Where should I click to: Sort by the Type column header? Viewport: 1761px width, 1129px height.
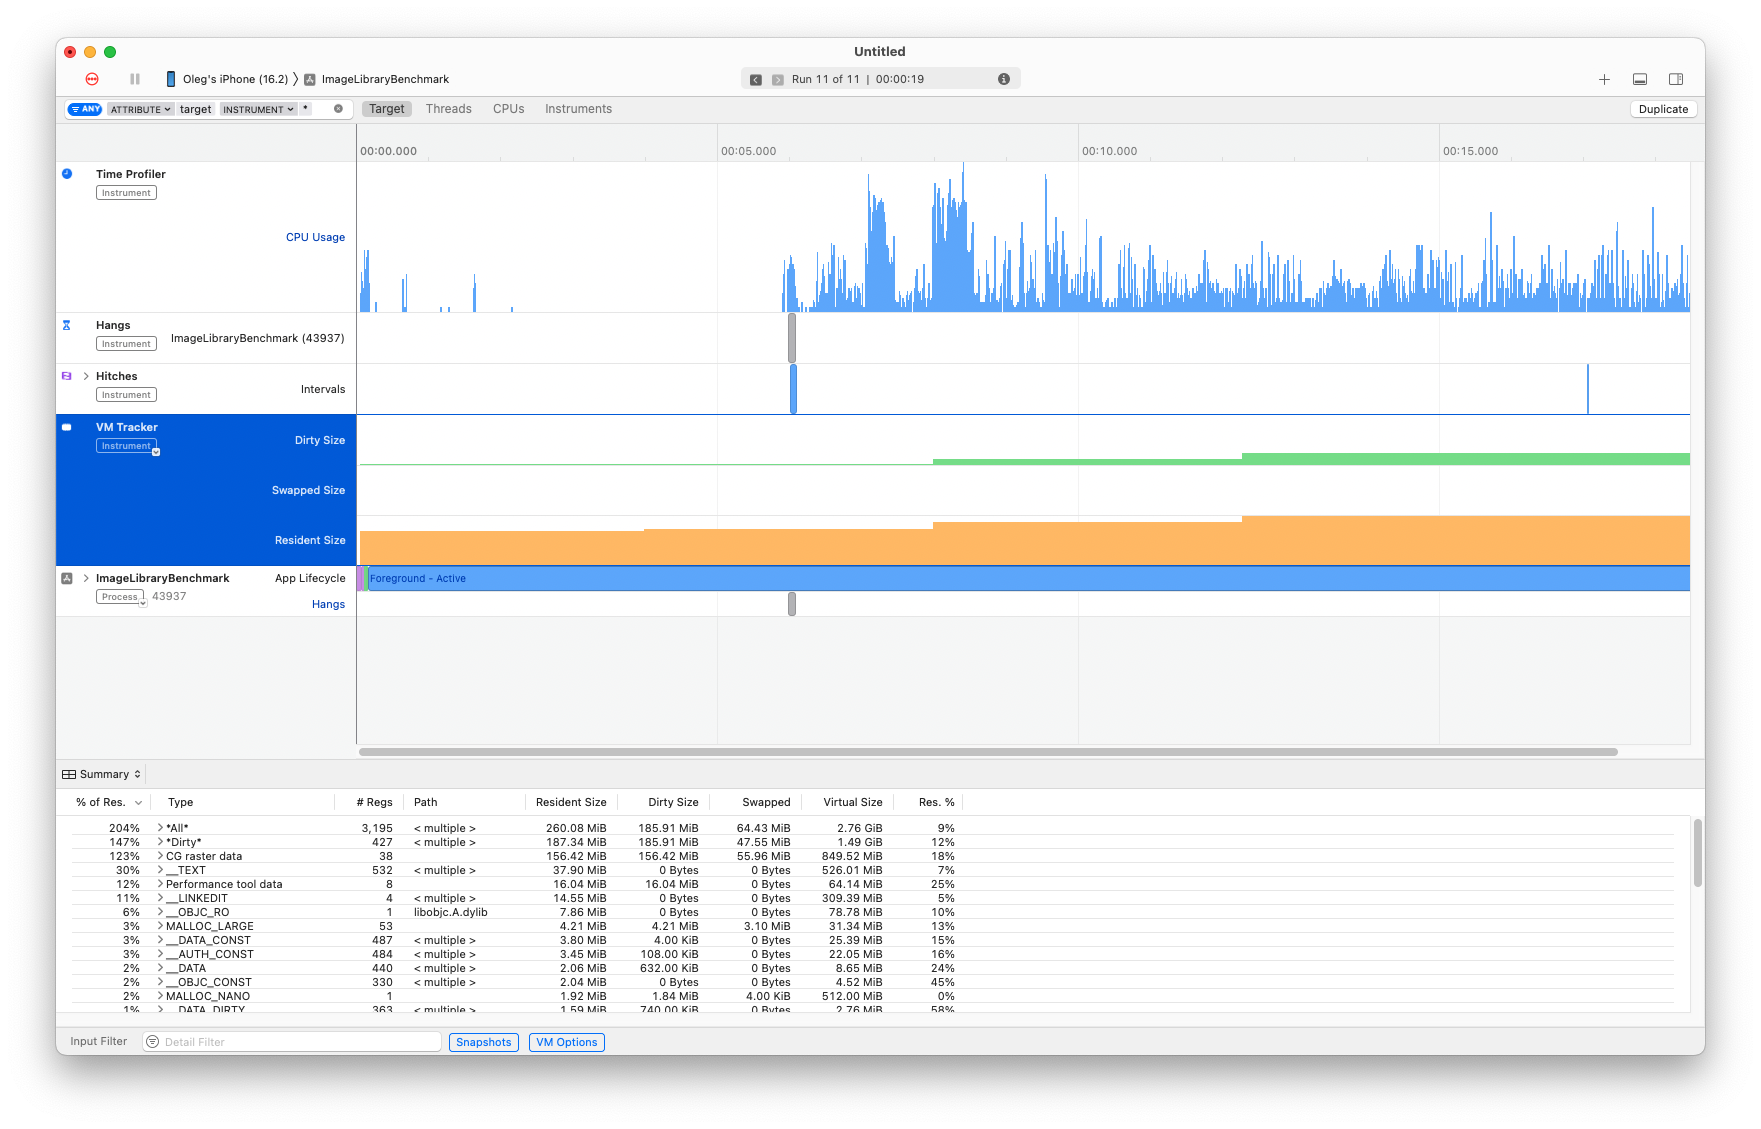click(x=181, y=802)
